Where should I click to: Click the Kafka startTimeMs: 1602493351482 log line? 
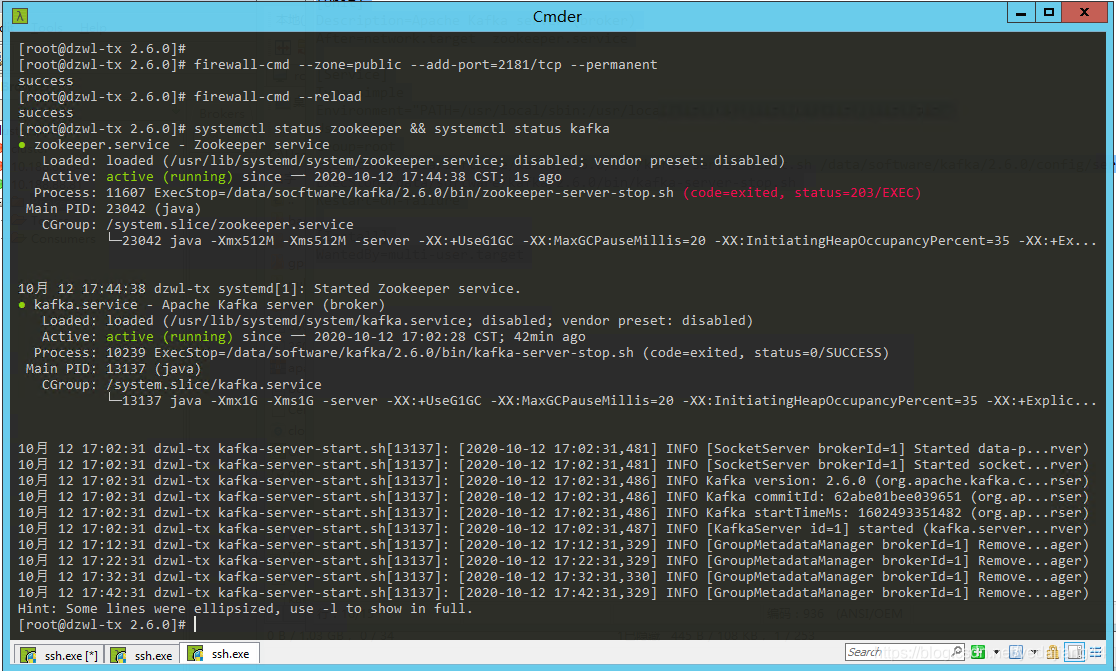pos(553,513)
